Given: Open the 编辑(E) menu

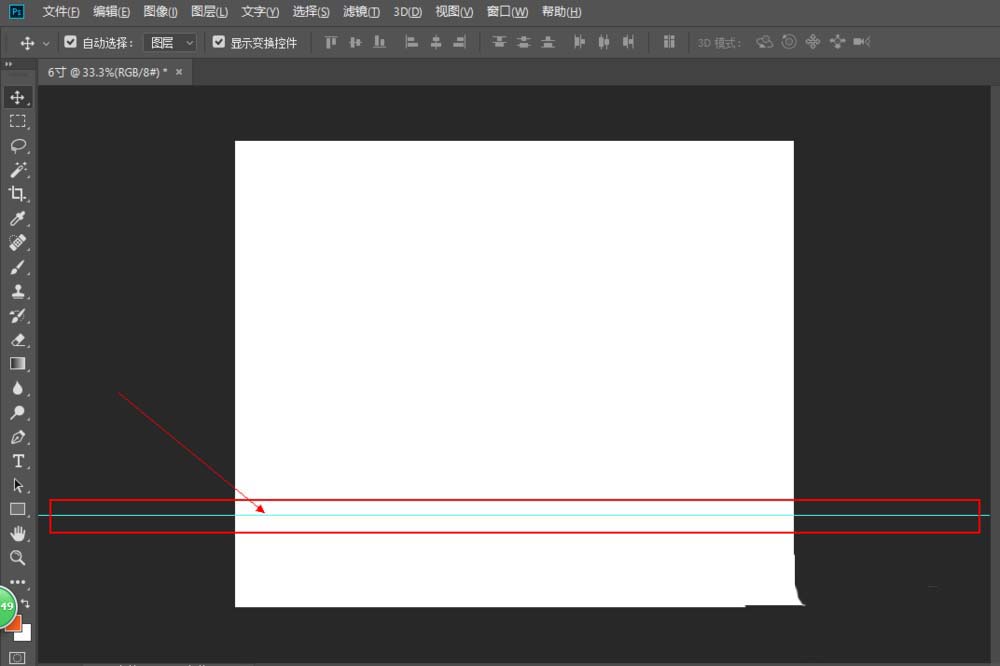Looking at the screenshot, I should point(111,11).
